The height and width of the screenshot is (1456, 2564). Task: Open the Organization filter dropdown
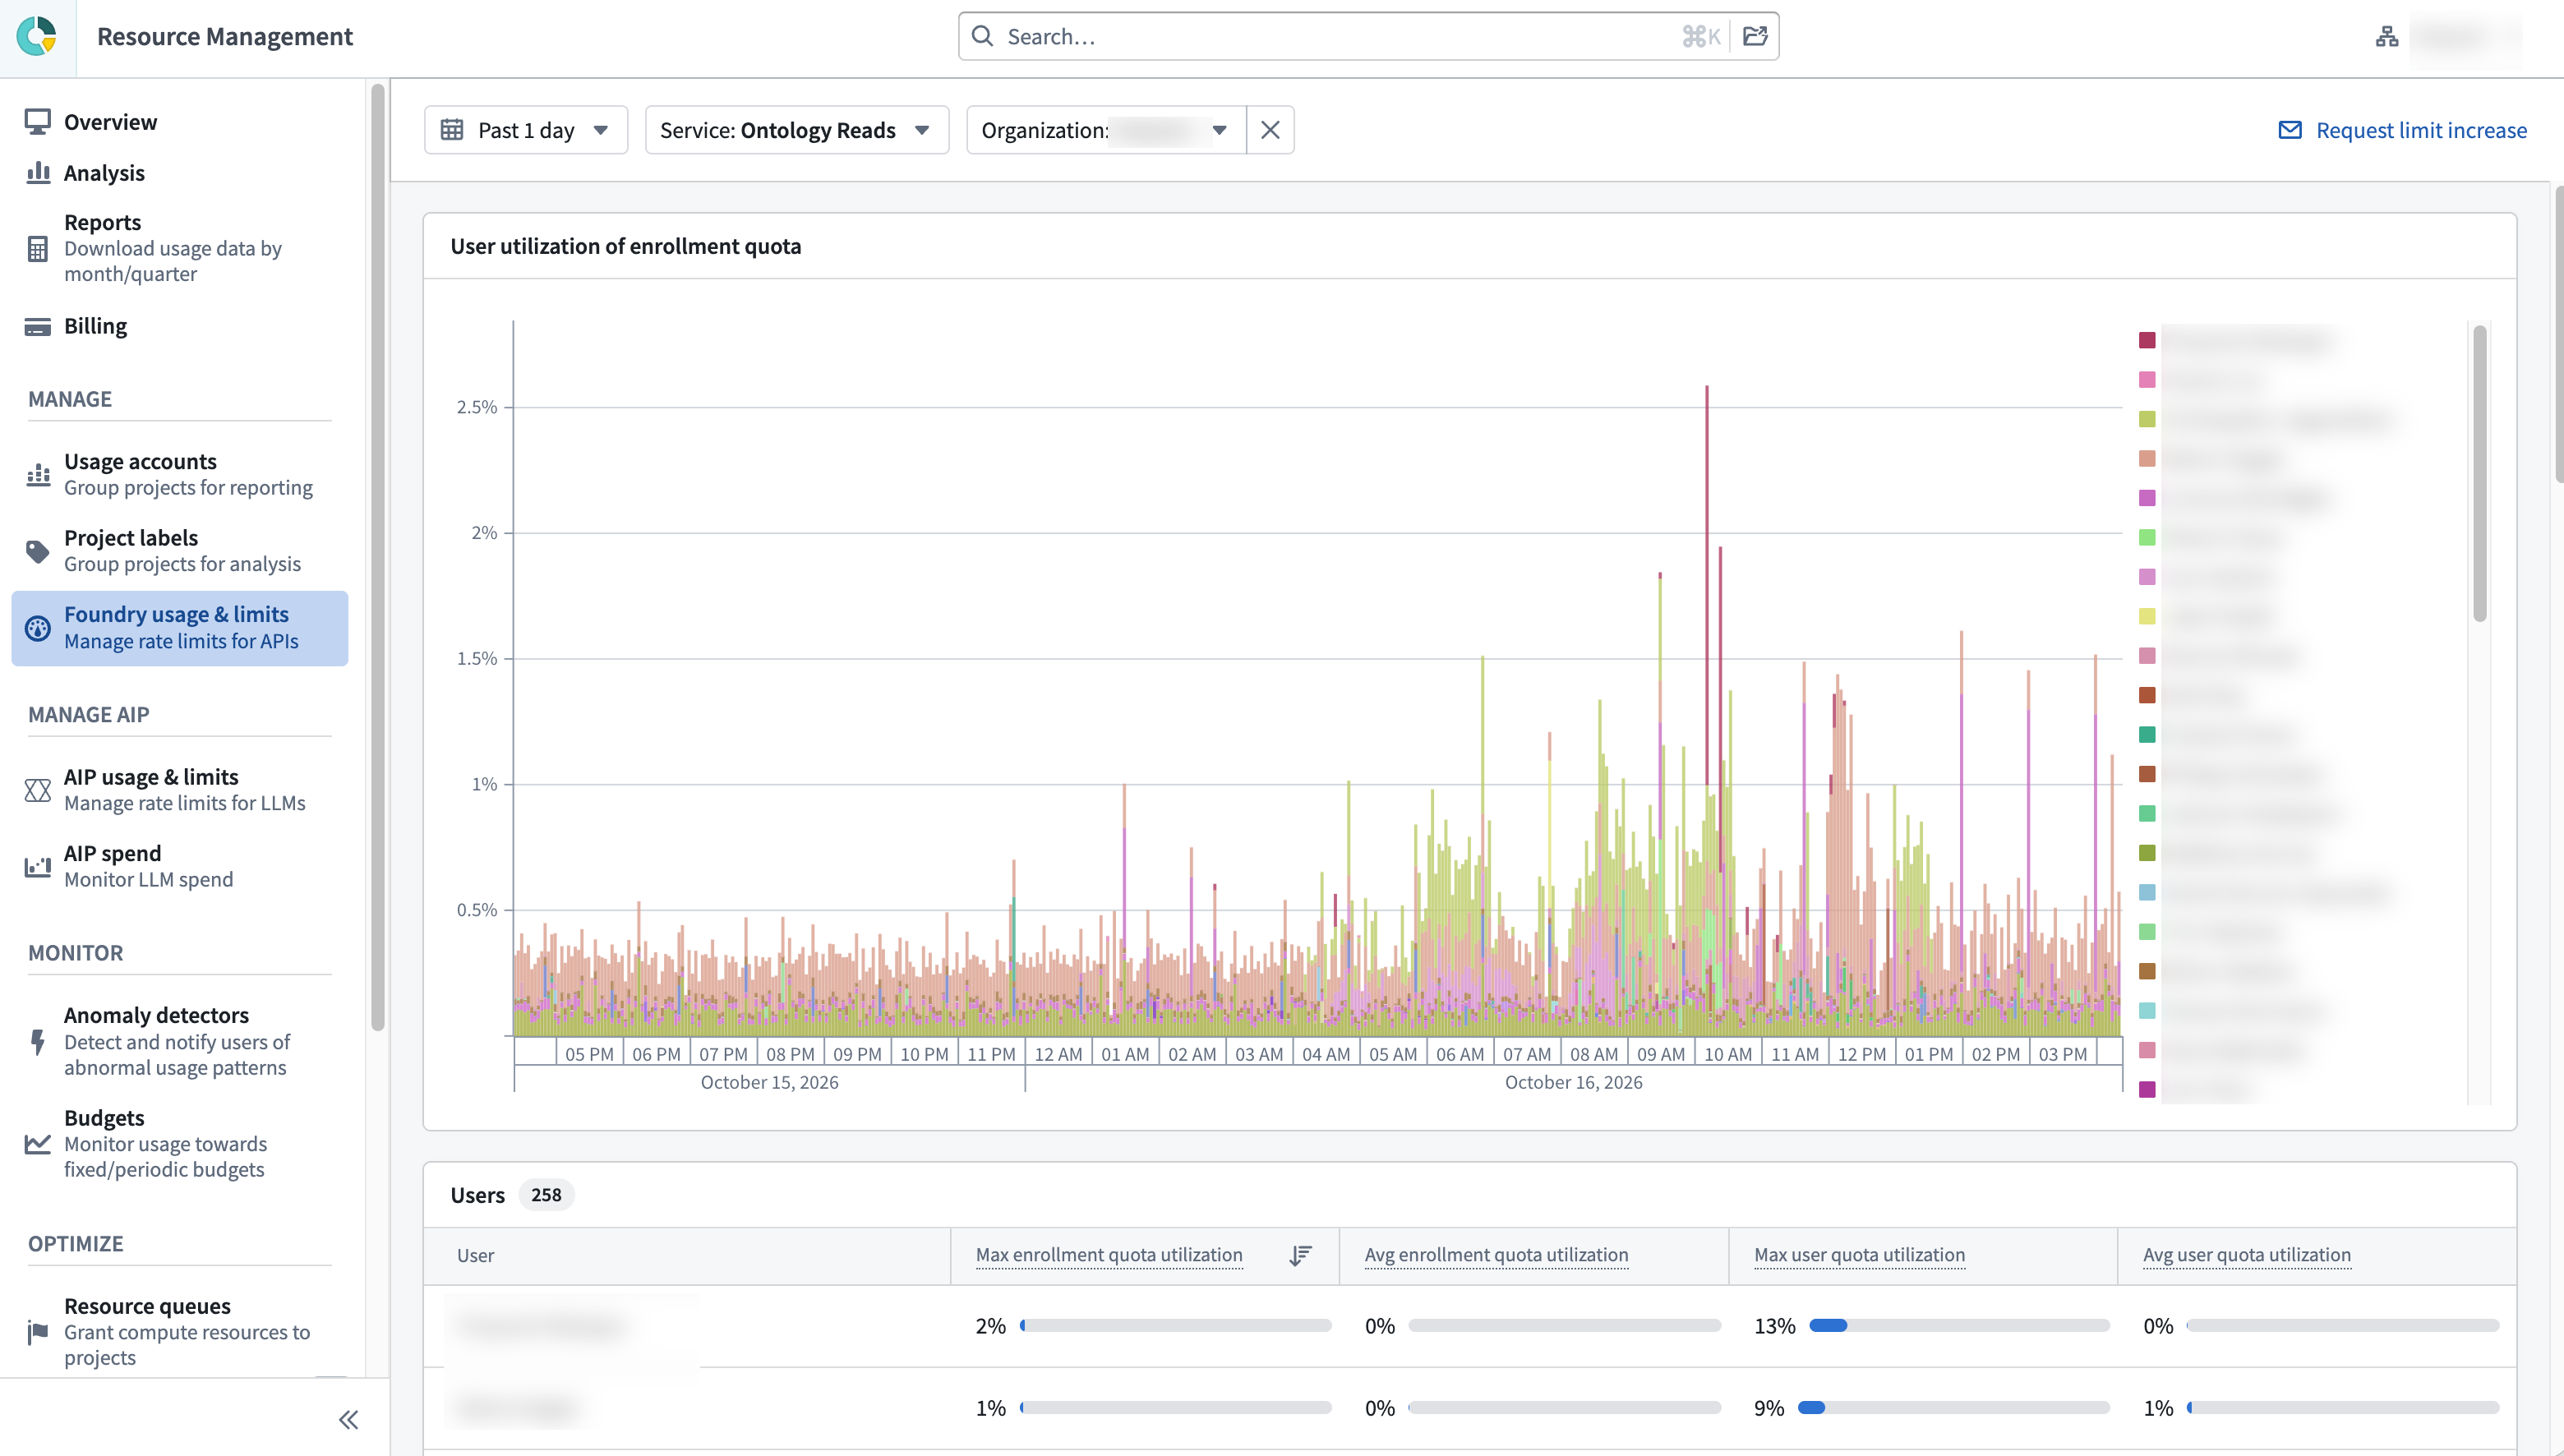[x=1107, y=130]
